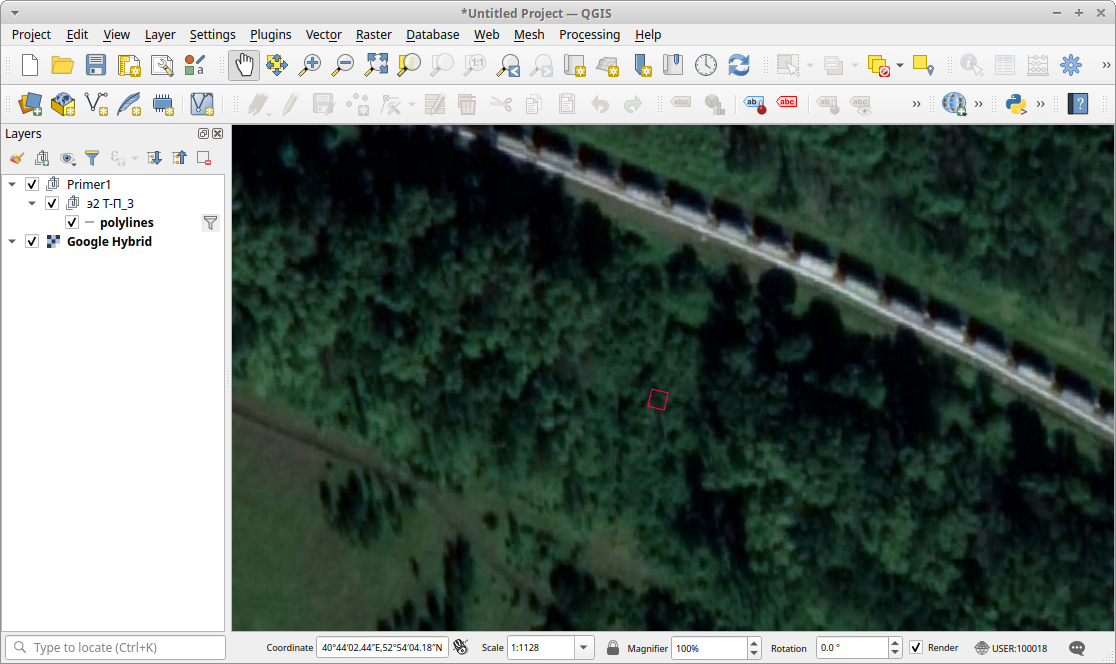Collapse the Primer1 group

click(12, 184)
